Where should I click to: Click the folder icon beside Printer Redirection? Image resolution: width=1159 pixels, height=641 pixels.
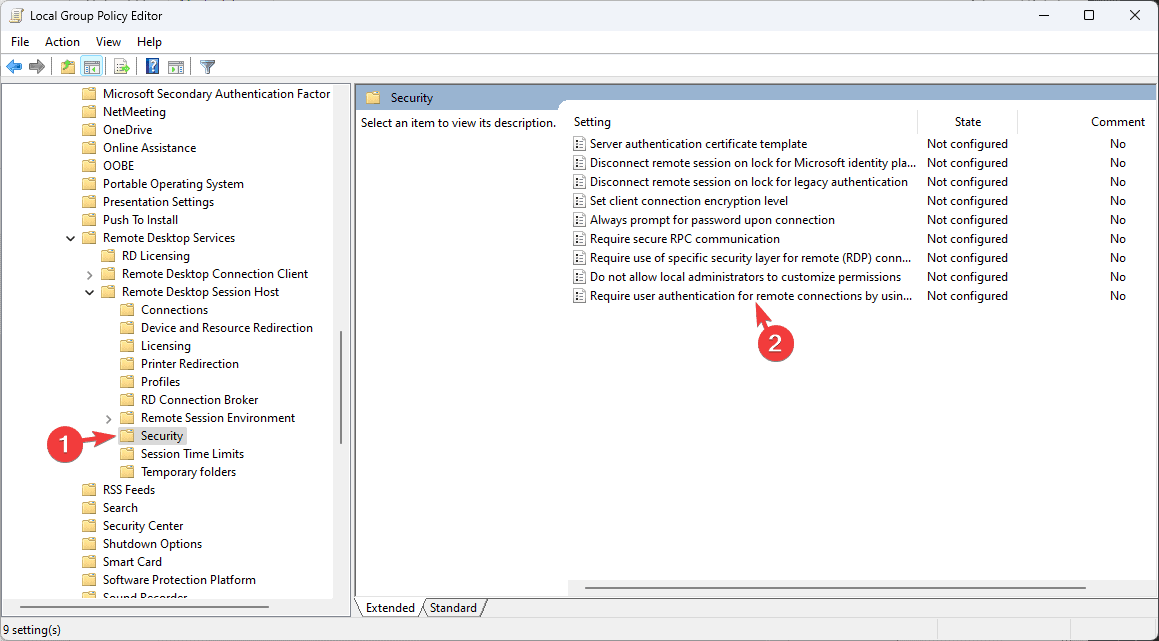tap(128, 364)
